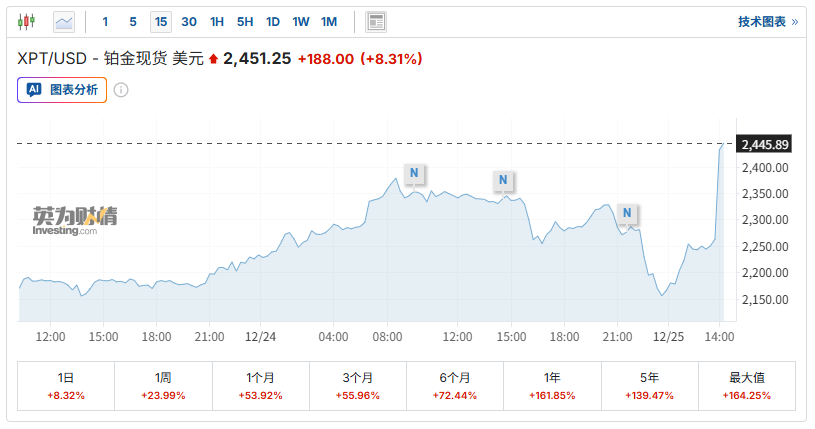
Task: Click the info icon beside 图表分析
Action: tap(121, 90)
